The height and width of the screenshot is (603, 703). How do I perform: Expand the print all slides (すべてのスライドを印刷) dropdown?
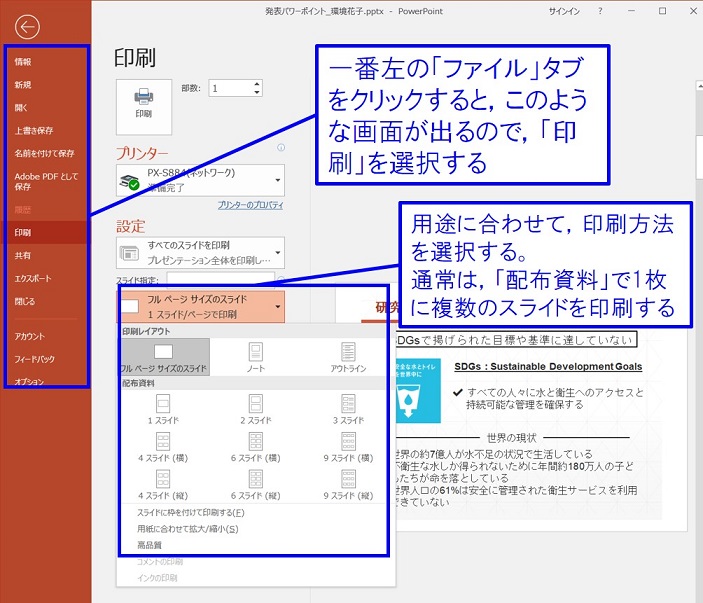(x=200, y=252)
